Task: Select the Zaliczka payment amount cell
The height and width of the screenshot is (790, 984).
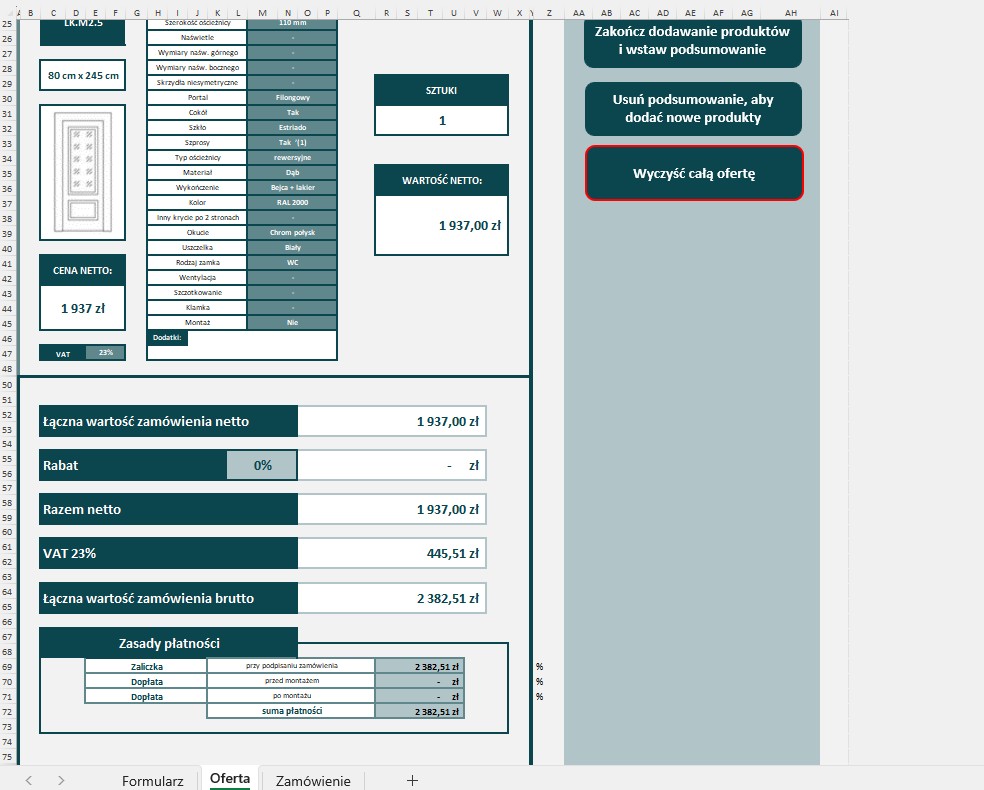Action: pos(419,666)
